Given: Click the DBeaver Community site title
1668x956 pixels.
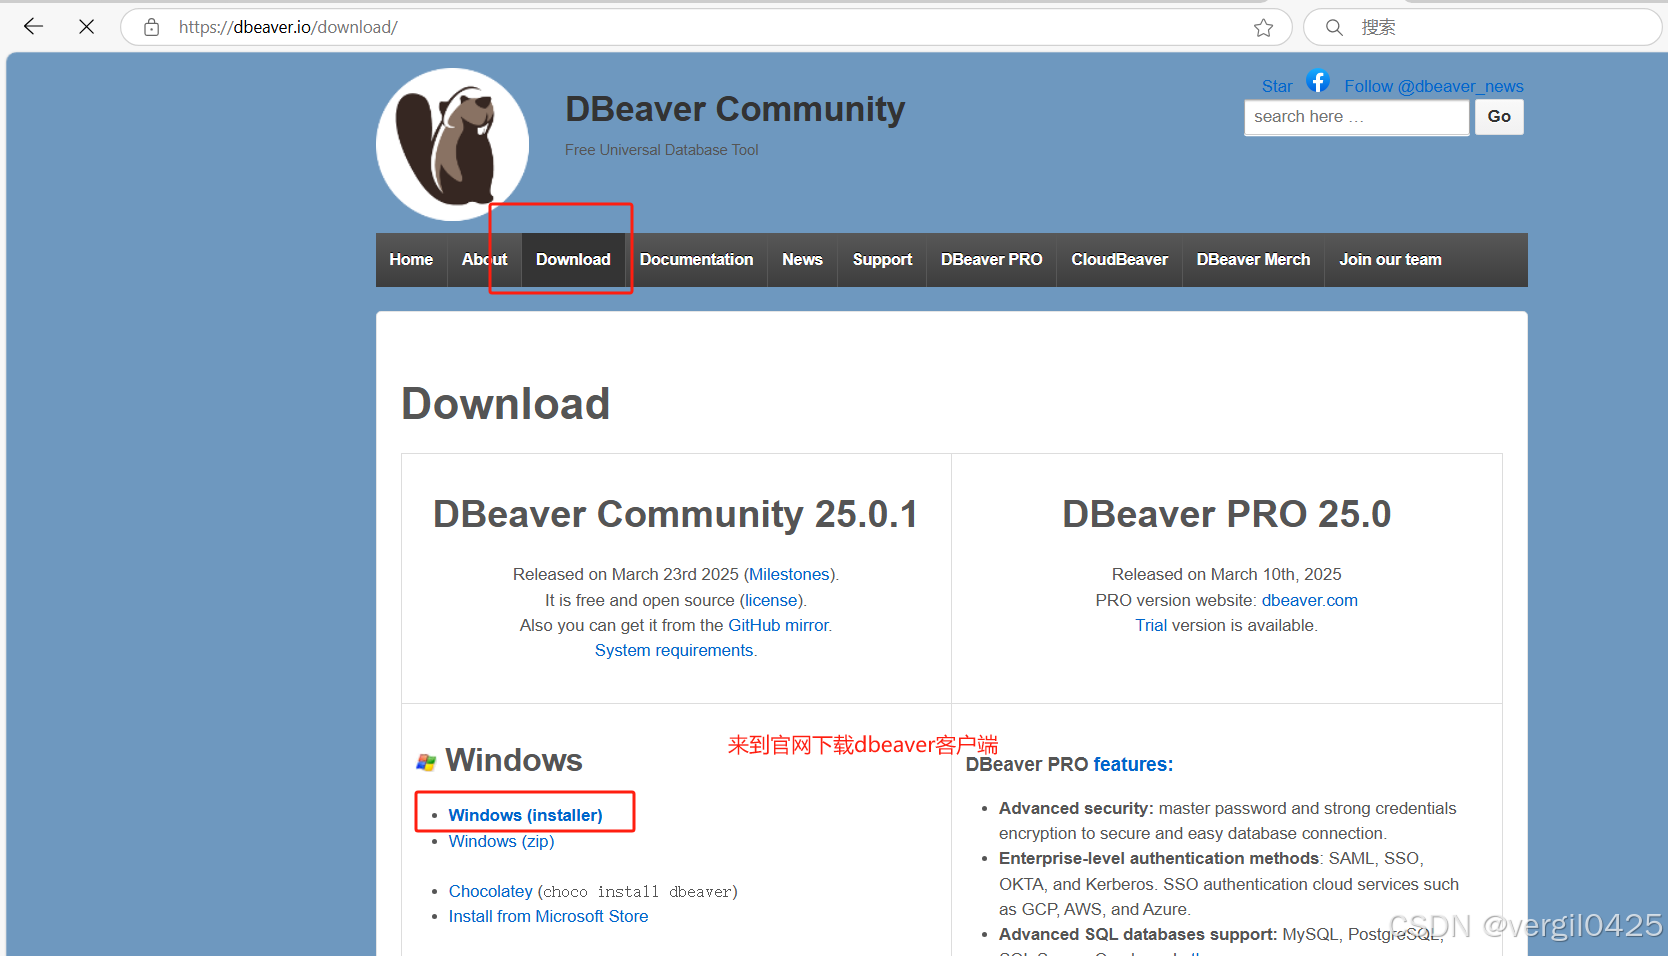Looking at the screenshot, I should [x=735, y=109].
